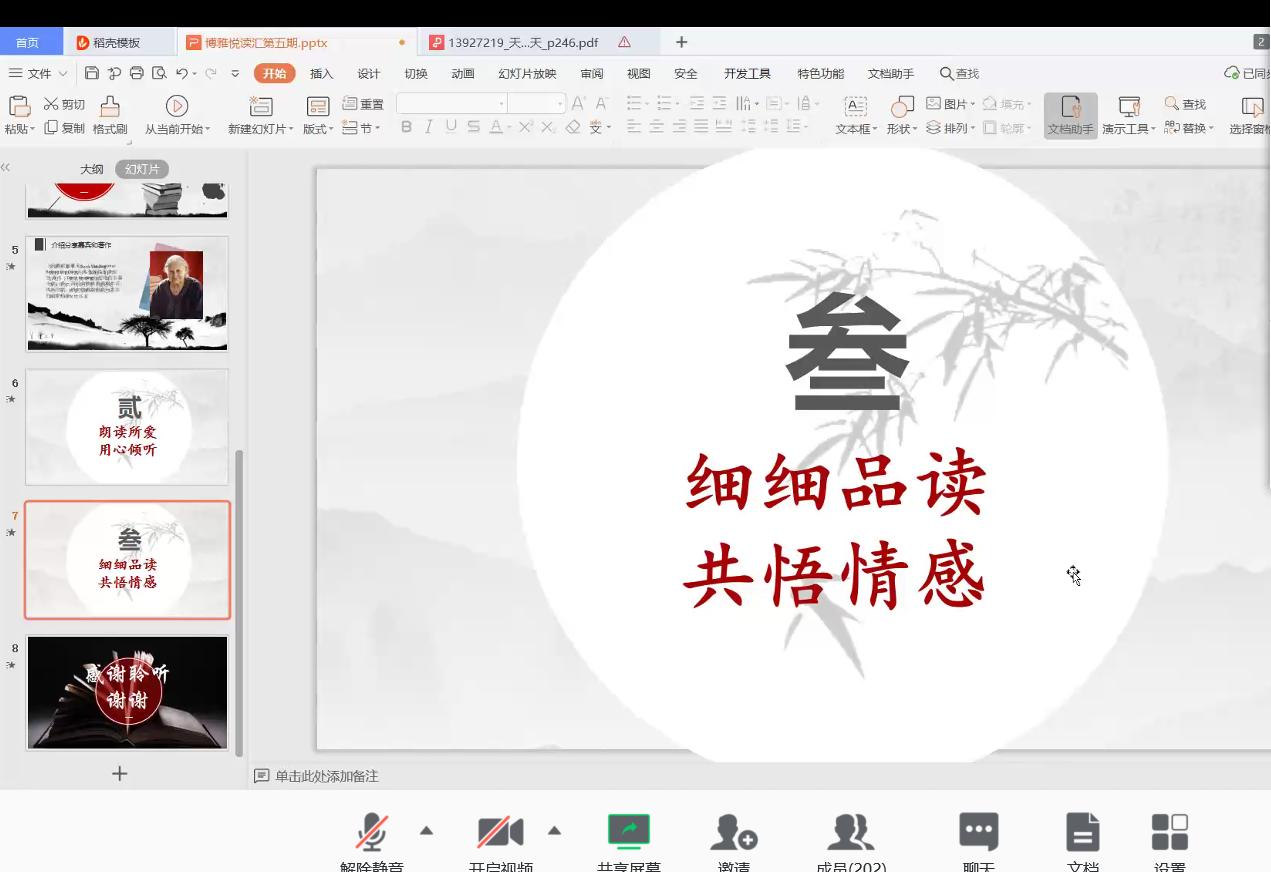Select slide 8 感谢聆听 thumbnail
This screenshot has height=872, width=1271.
(127, 692)
